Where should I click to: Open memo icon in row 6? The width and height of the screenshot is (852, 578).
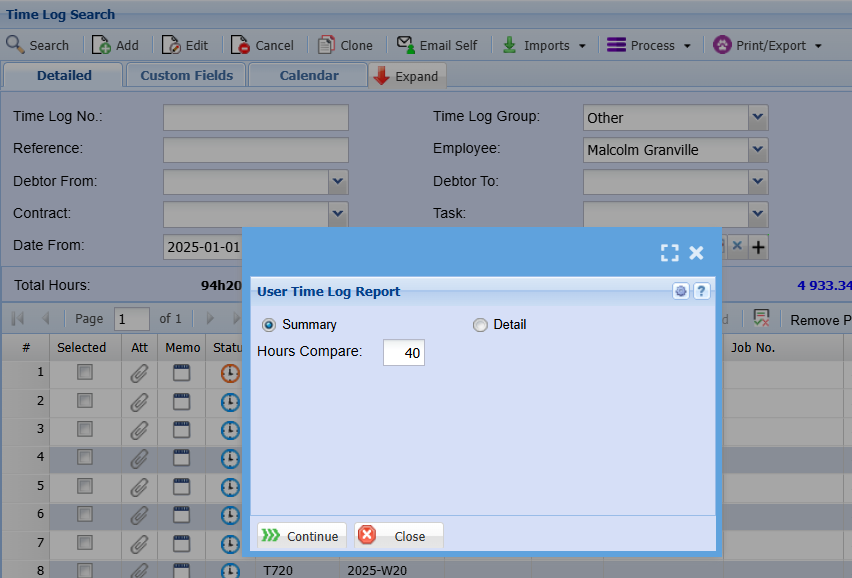(x=181, y=515)
